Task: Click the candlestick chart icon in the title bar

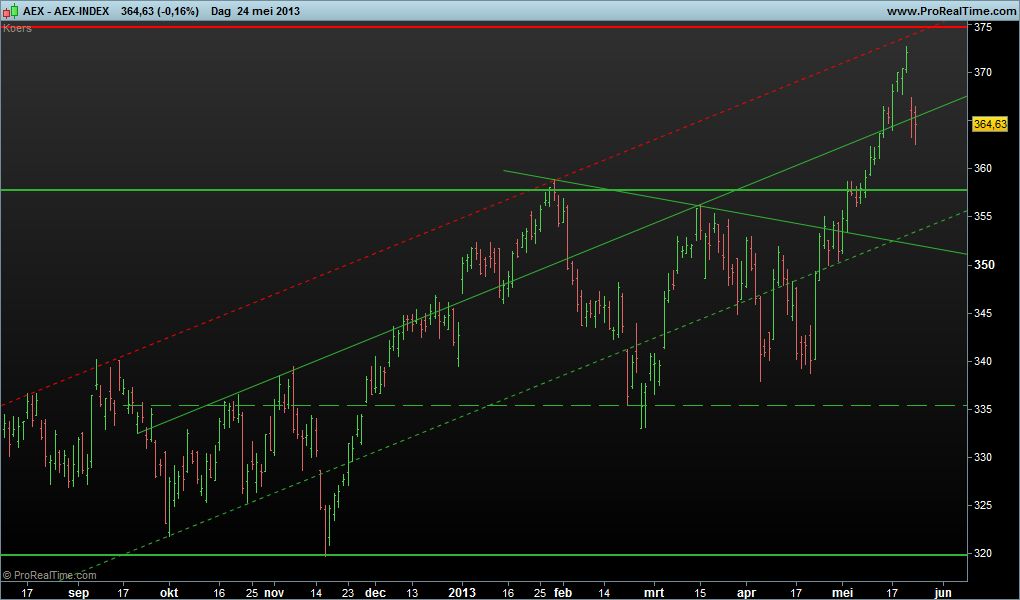Action: pyautogui.click(x=10, y=11)
